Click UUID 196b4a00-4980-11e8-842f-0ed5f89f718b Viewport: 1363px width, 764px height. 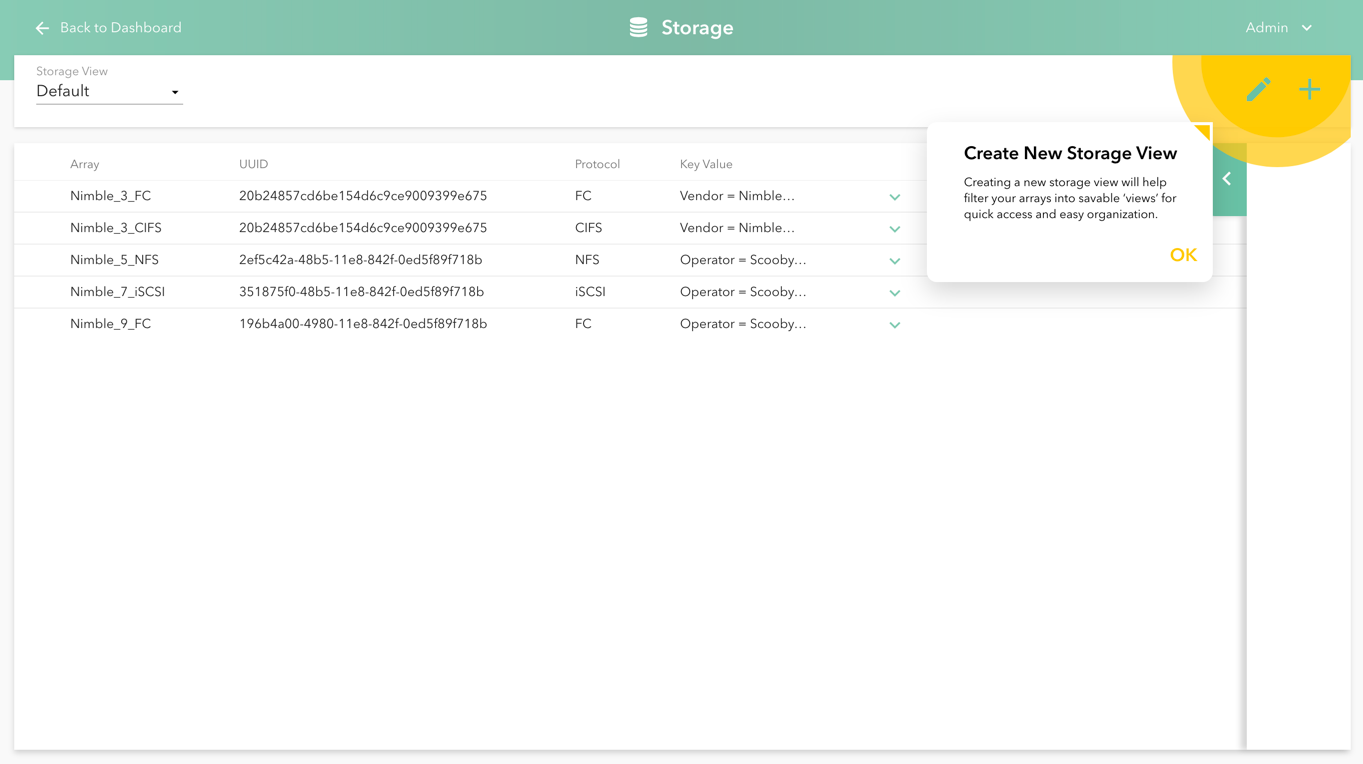coord(363,324)
